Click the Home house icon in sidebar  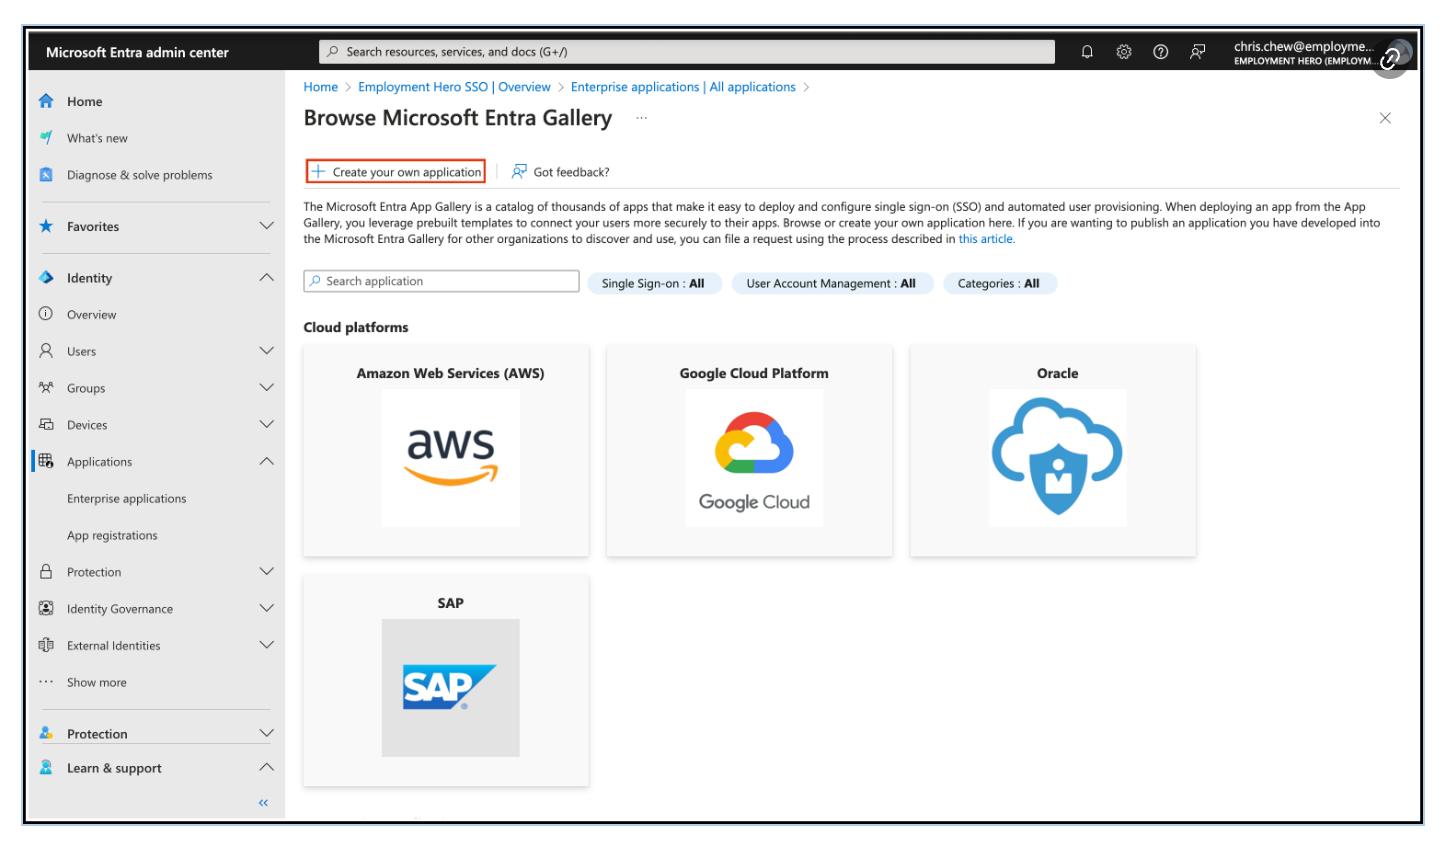pyautogui.click(x=46, y=101)
